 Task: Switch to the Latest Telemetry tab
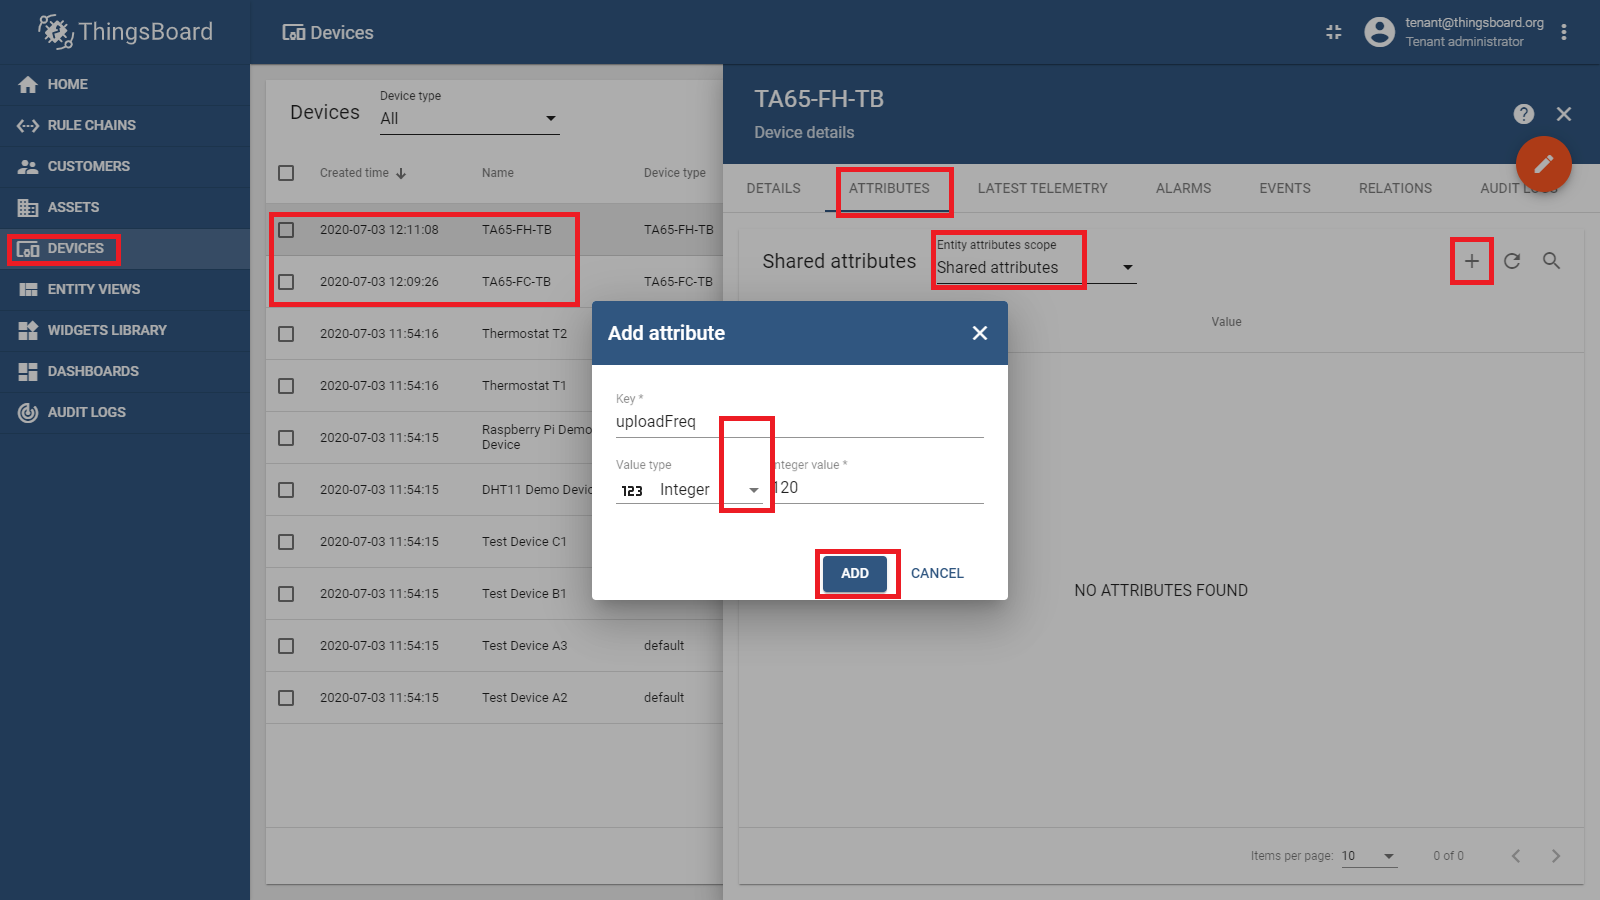(x=1043, y=188)
